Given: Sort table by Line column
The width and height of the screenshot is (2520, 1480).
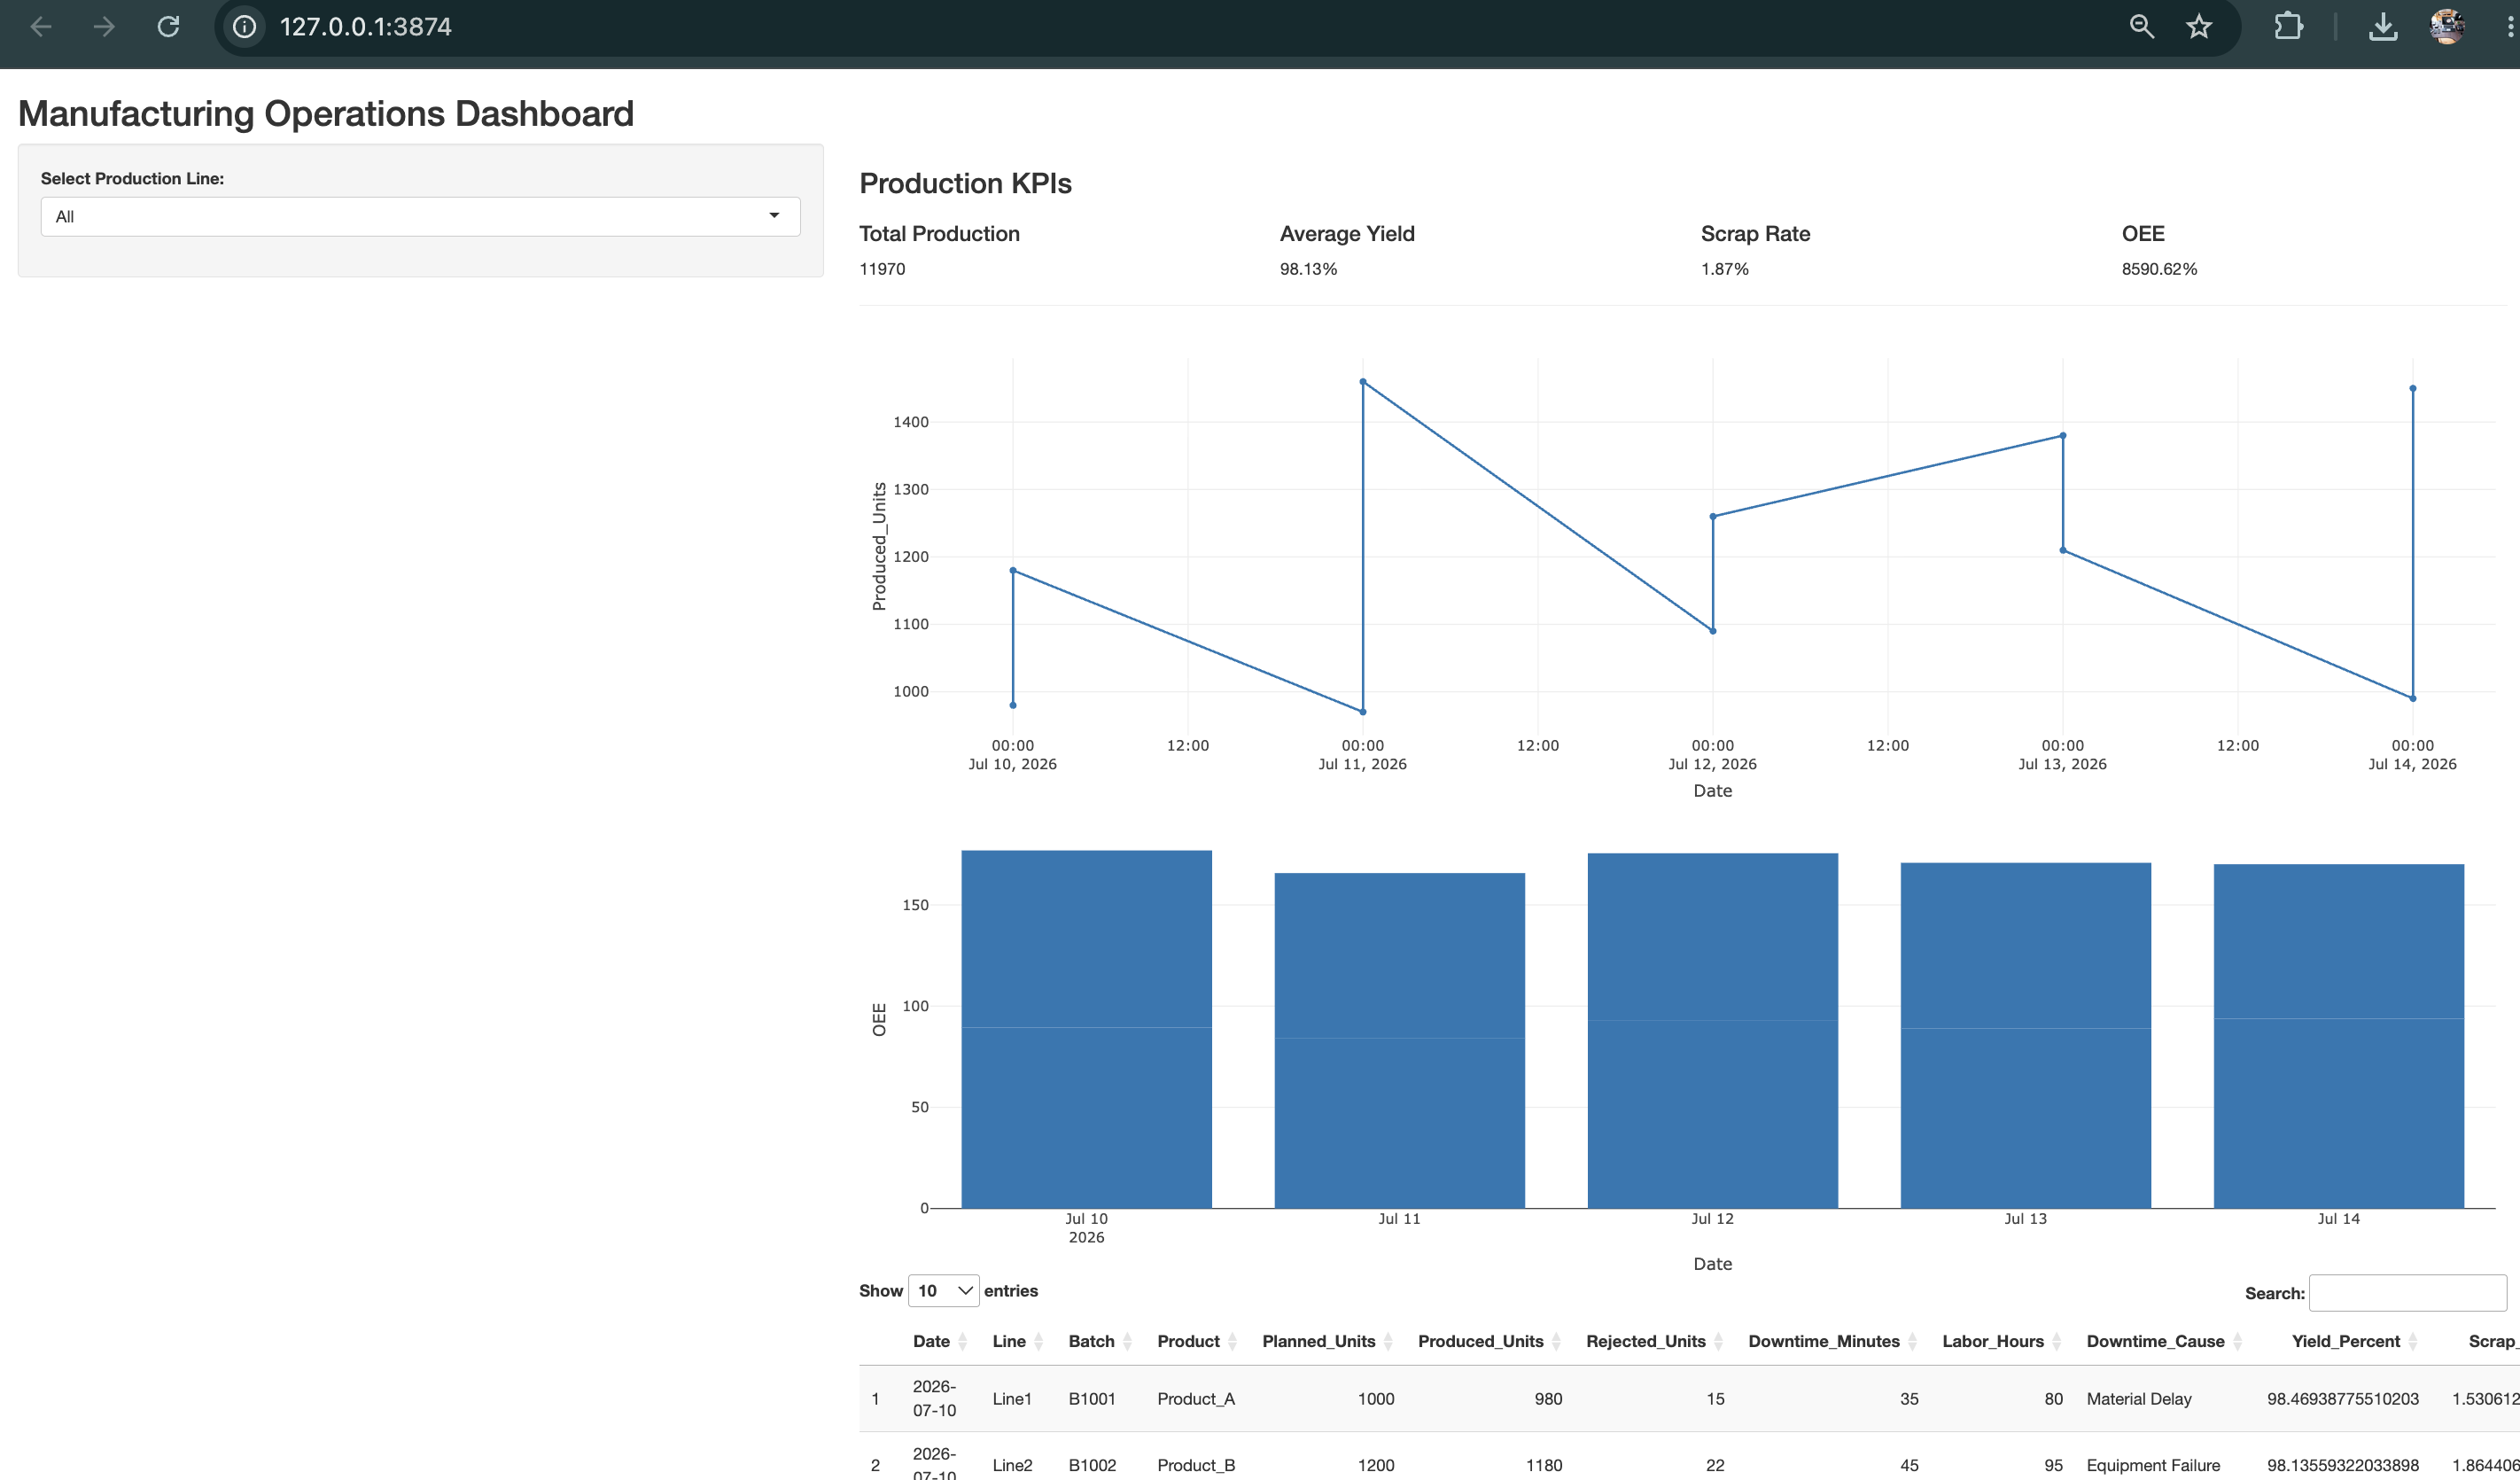Looking at the screenshot, I should pyautogui.click(x=1018, y=1341).
